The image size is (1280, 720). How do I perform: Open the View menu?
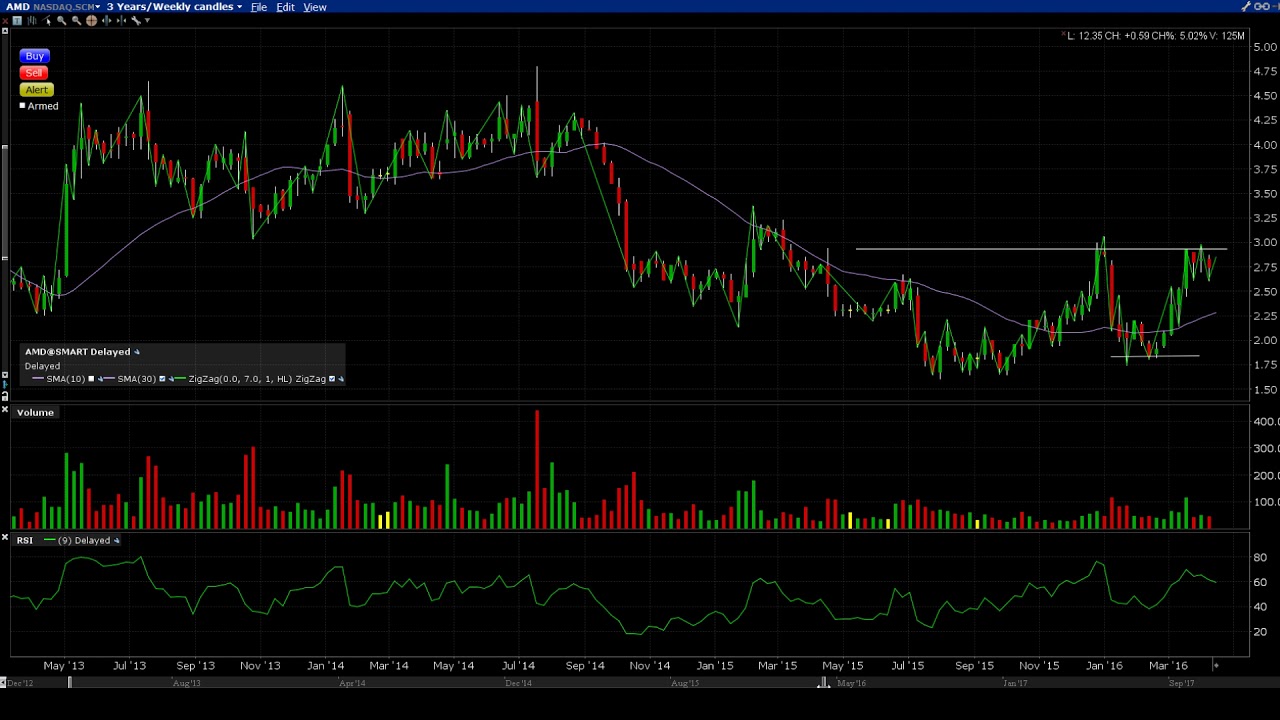(x=315, y=7)
